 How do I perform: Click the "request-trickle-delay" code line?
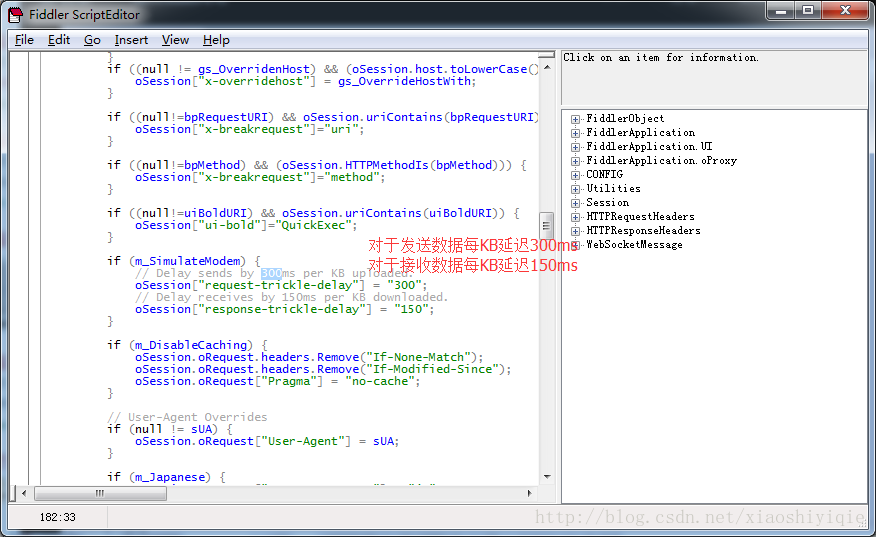pyautogui.click(x=281, y=285)
